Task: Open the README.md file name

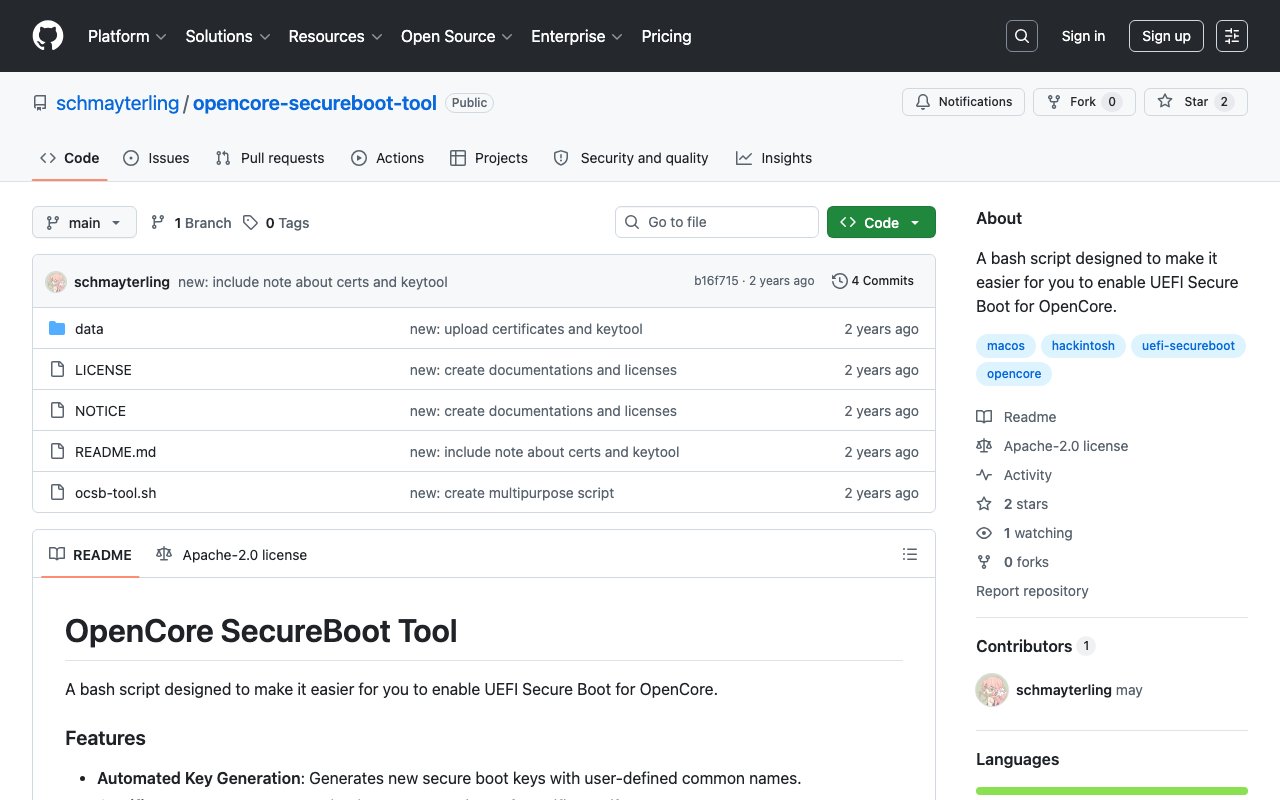Action: tap(116, 452)
